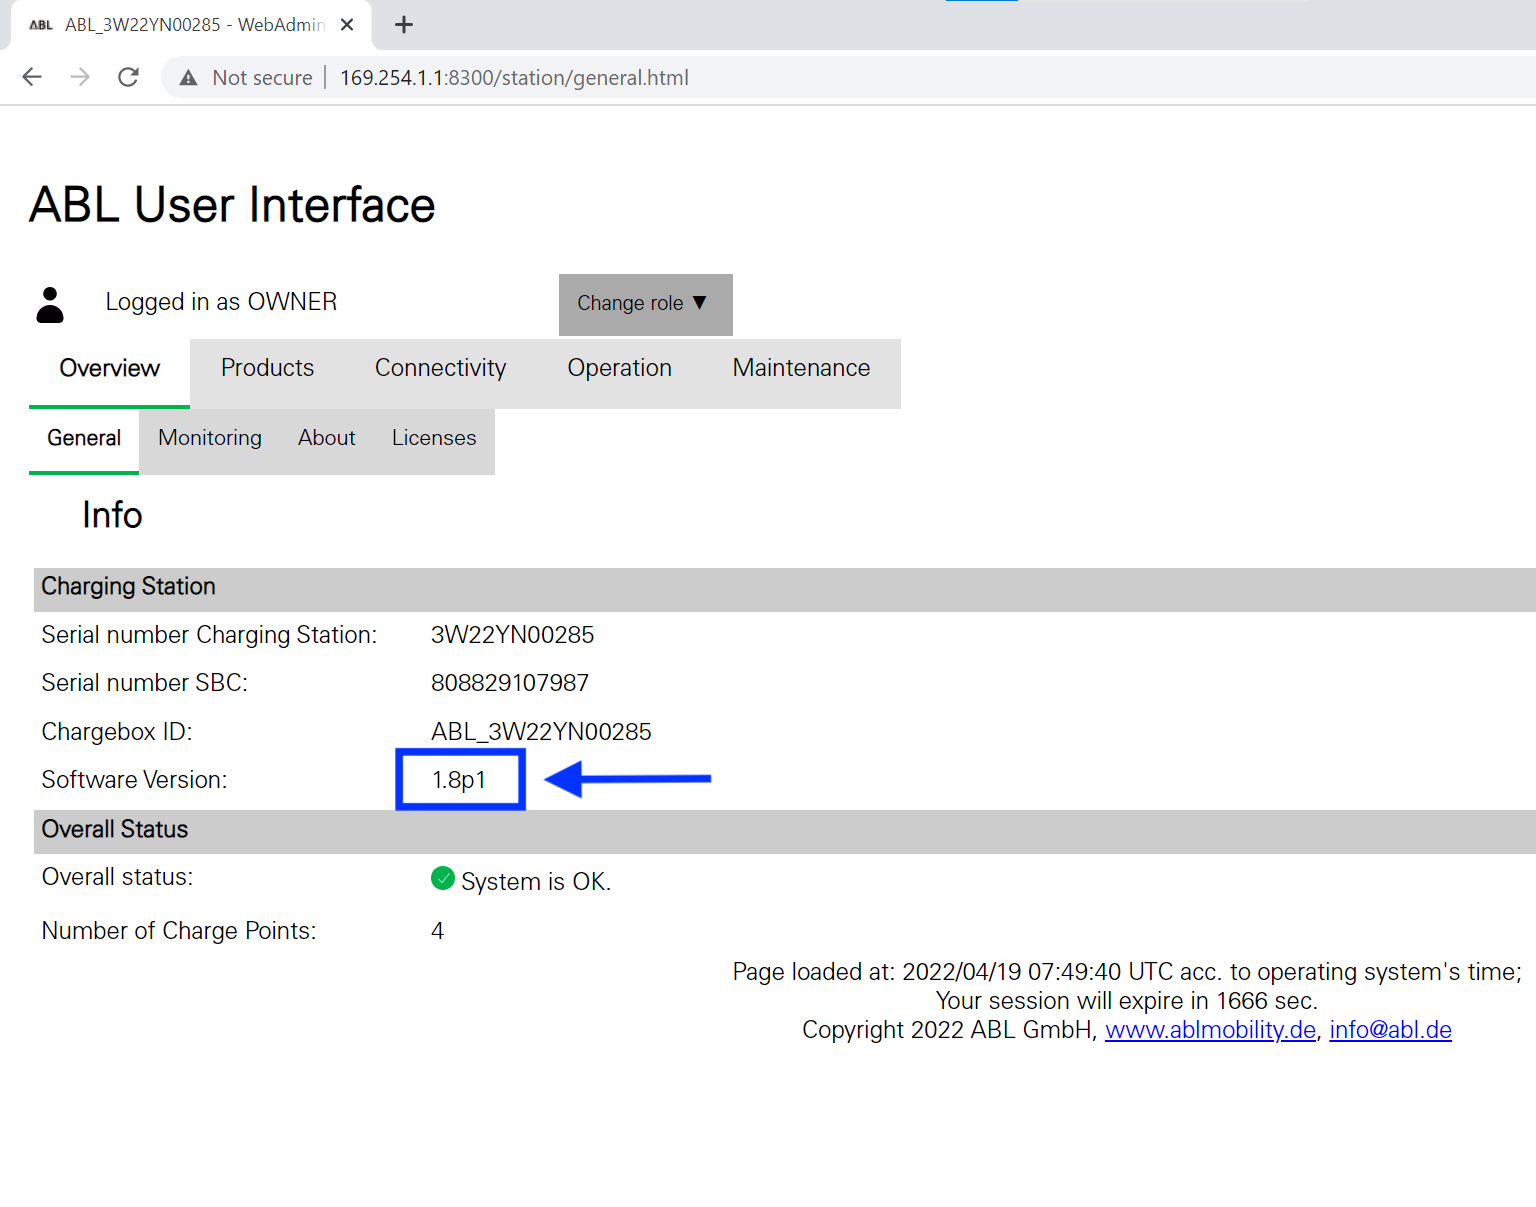Close the ABL WebAdmin browser tab
Image resolution: width=1536 pixels, height=1207 pixels.
[x=347, y=25]
